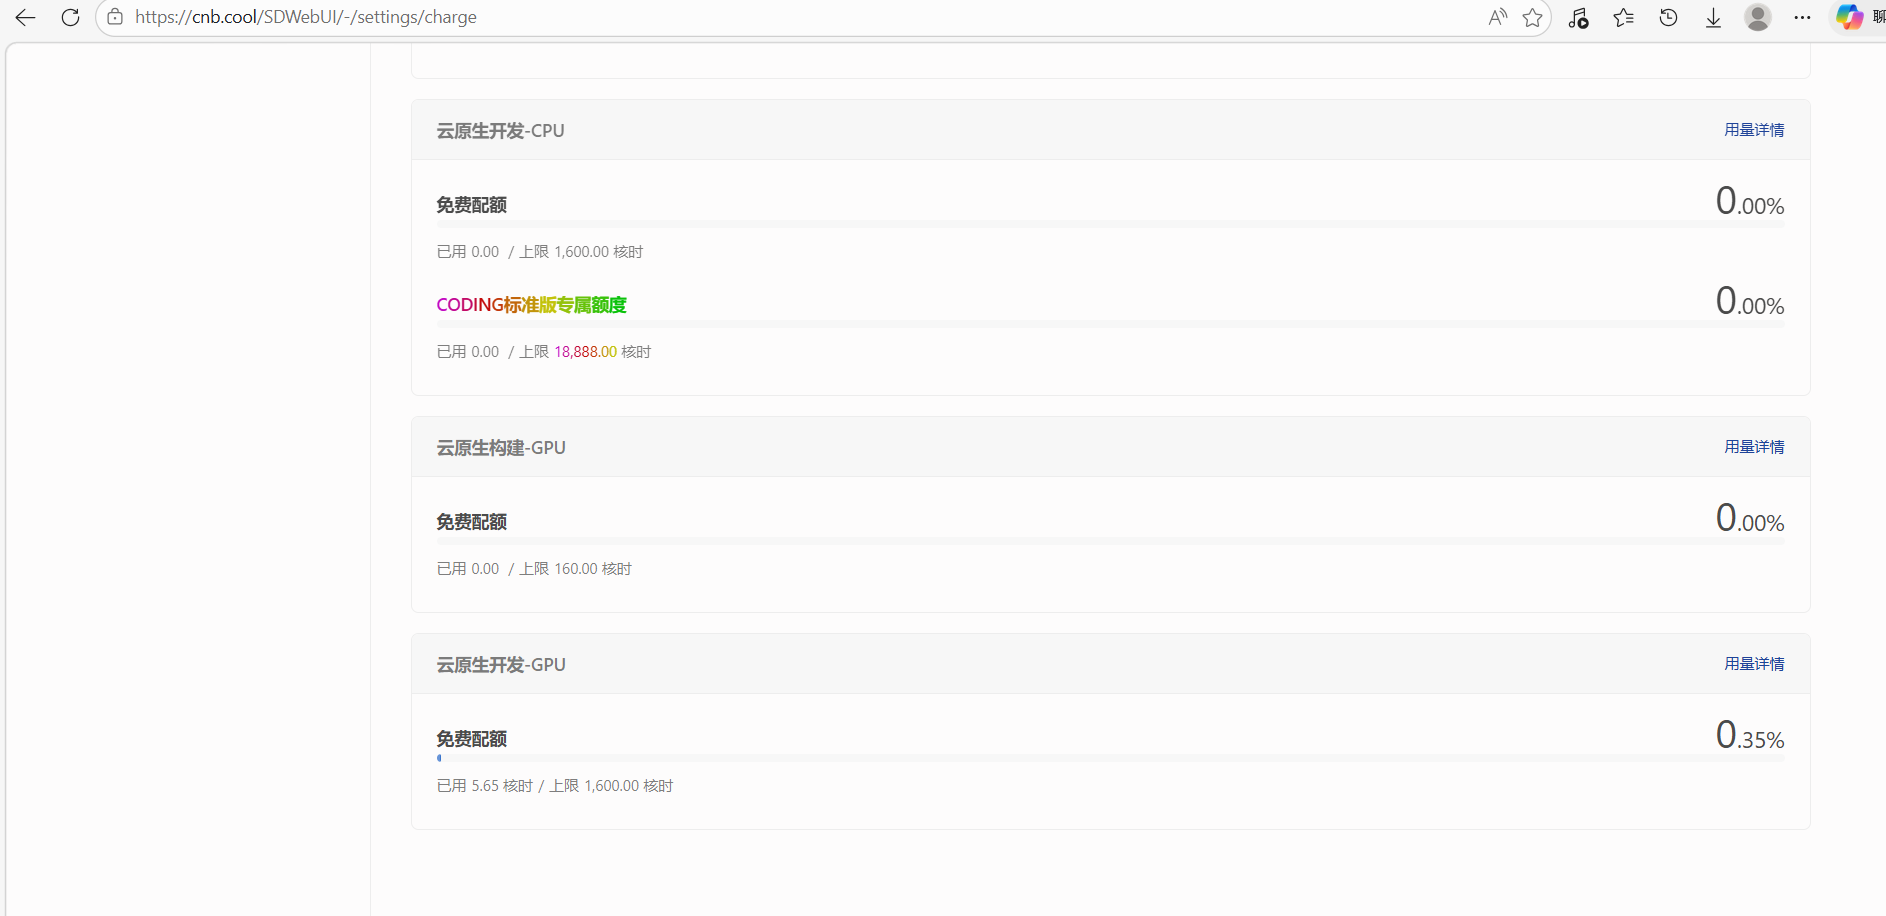Screen dimensions: 1886x916
Task: Open the downloads arrow icon
Action: pos(1713,17)
